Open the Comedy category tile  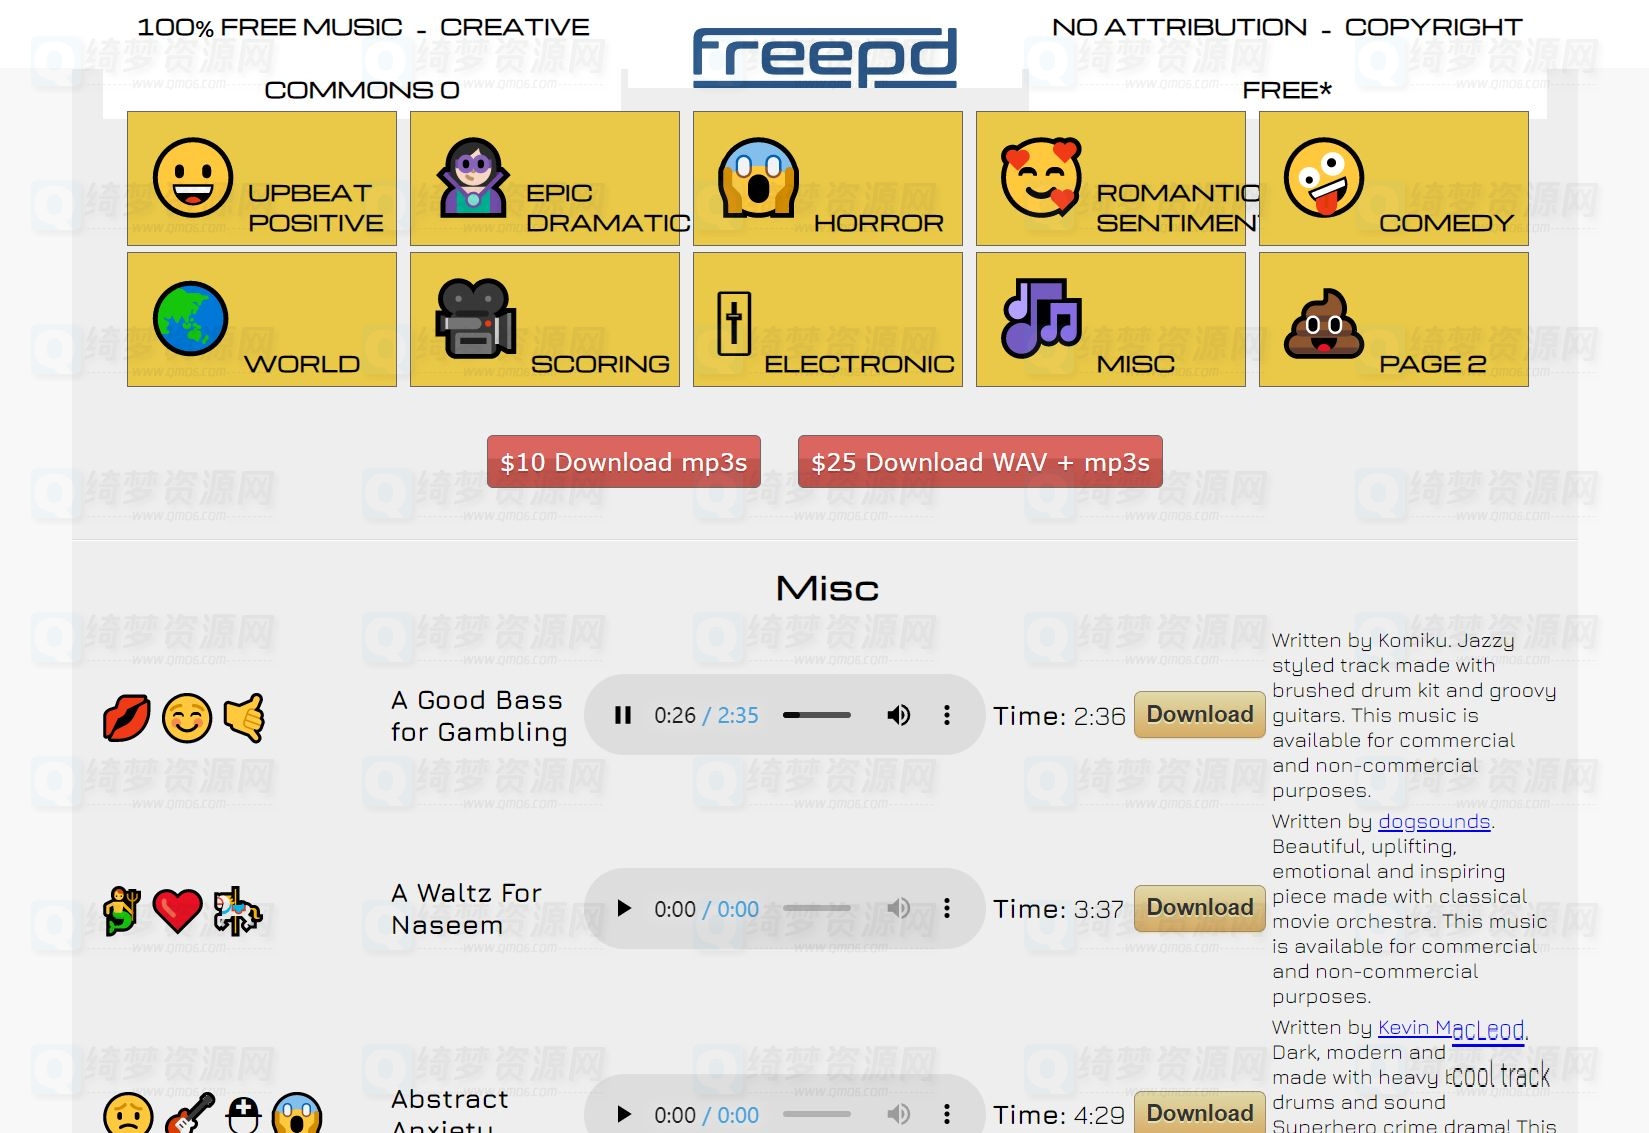(1394, 178)
